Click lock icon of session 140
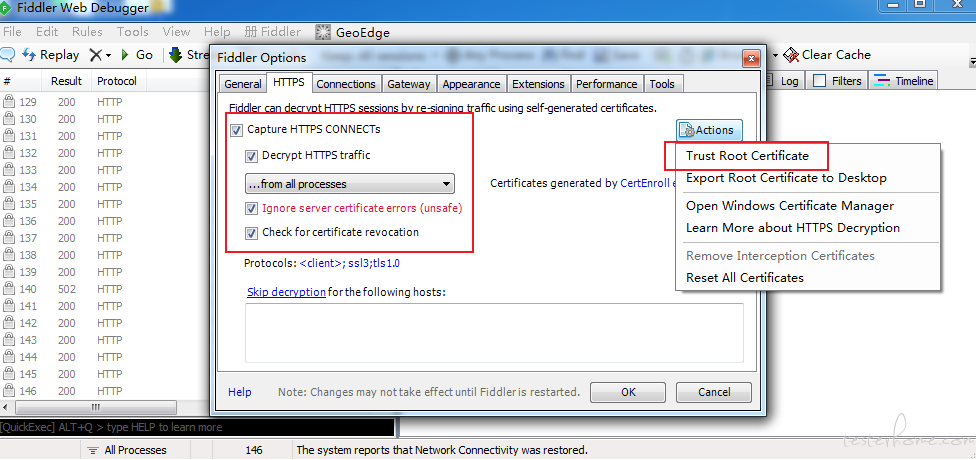The width and height of the screenshot is (976, 460). click(x=9, y=289)
